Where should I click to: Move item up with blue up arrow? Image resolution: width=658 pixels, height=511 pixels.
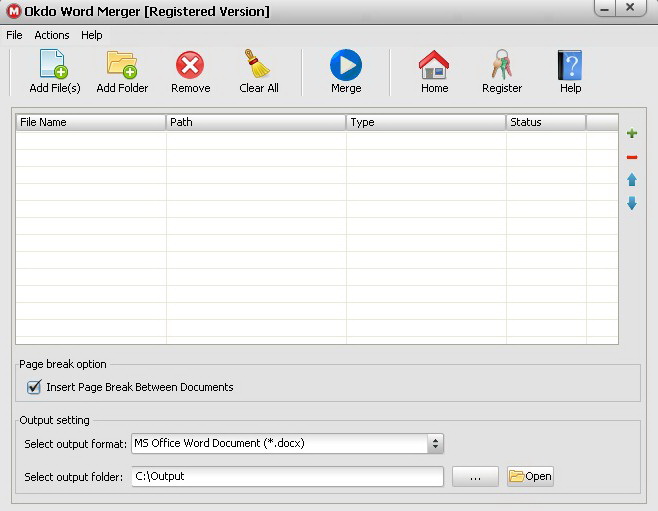pos(632,180)
